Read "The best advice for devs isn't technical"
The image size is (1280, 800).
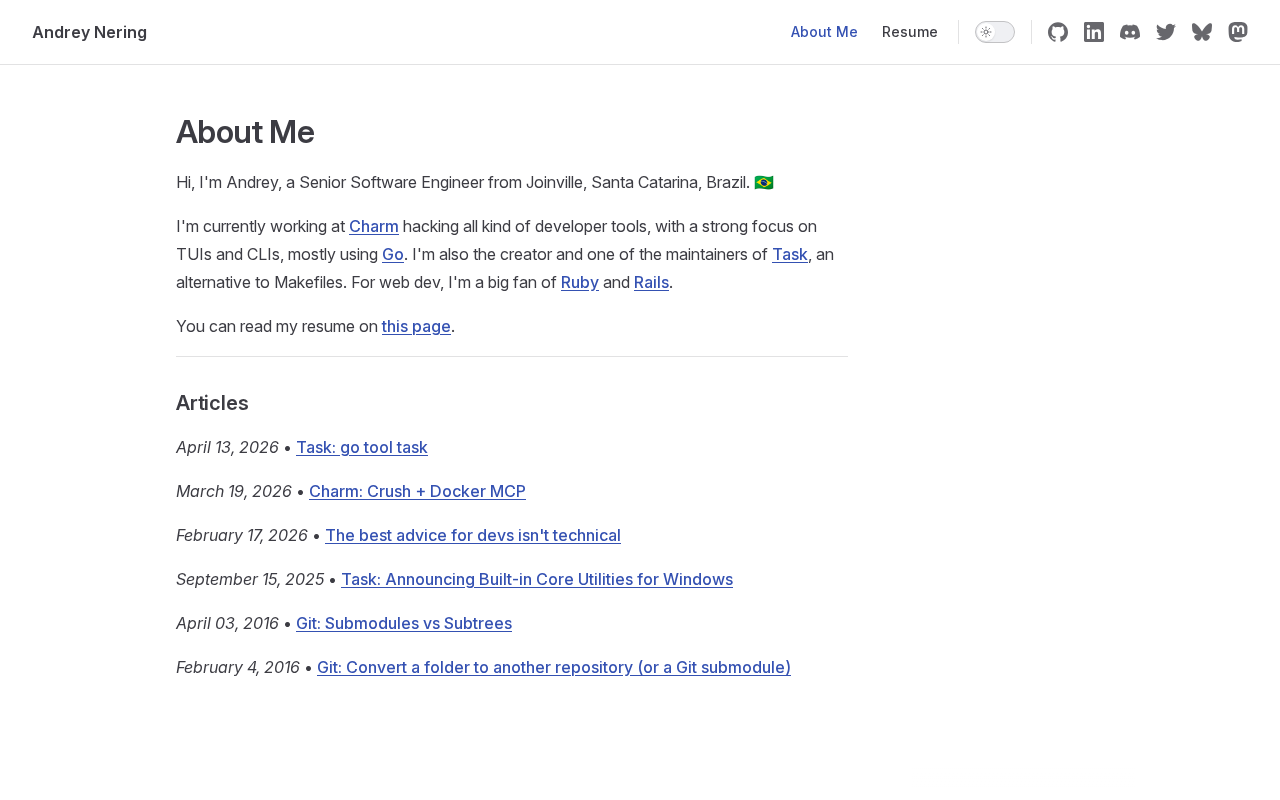(473, 535)
